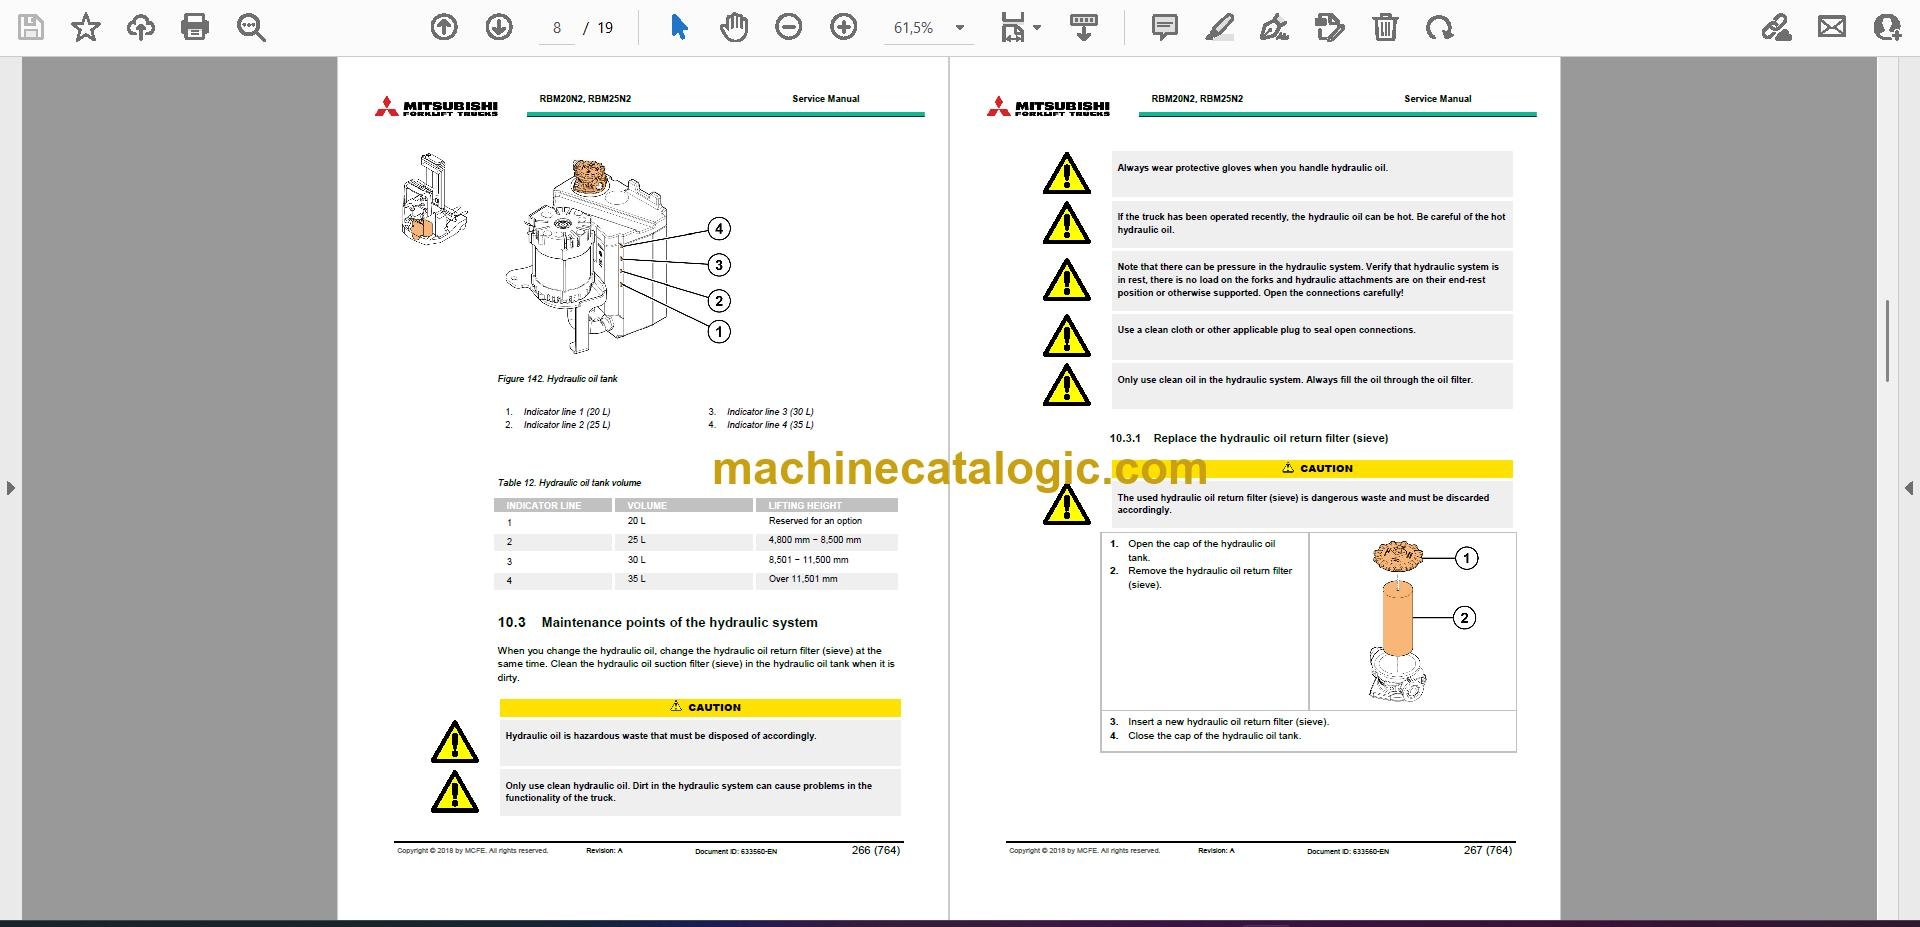
Task: Open the 61,5% zoom level dropdown
Action: [x=929, y=28]
